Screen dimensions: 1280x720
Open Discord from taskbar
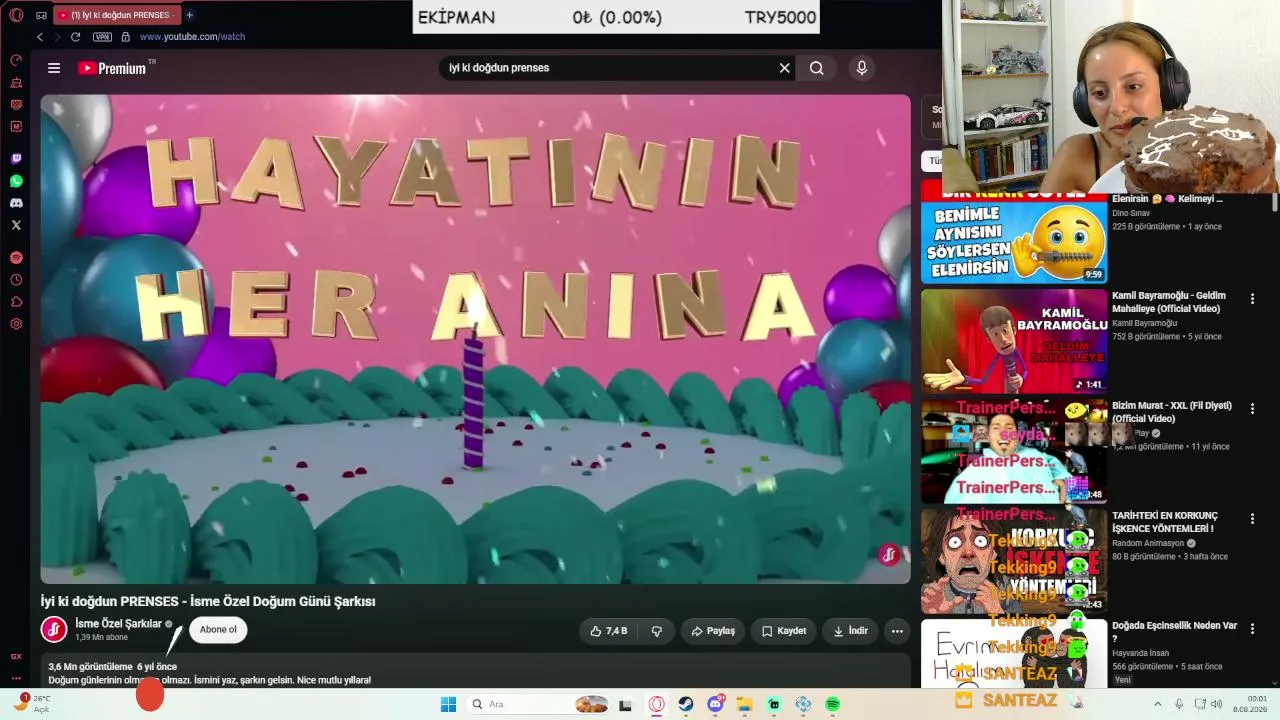tap(716, 704)
